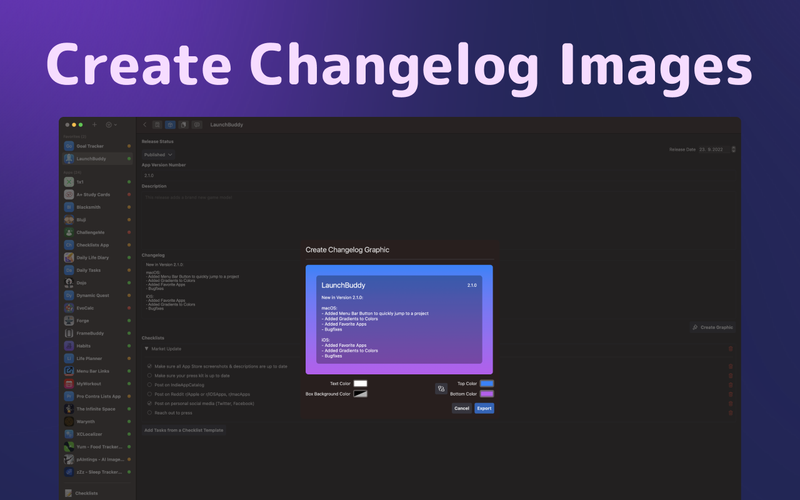Open the Habits app icon
Image resolution: width=800 pixels, height=500 pixels.
click(69, 345)
